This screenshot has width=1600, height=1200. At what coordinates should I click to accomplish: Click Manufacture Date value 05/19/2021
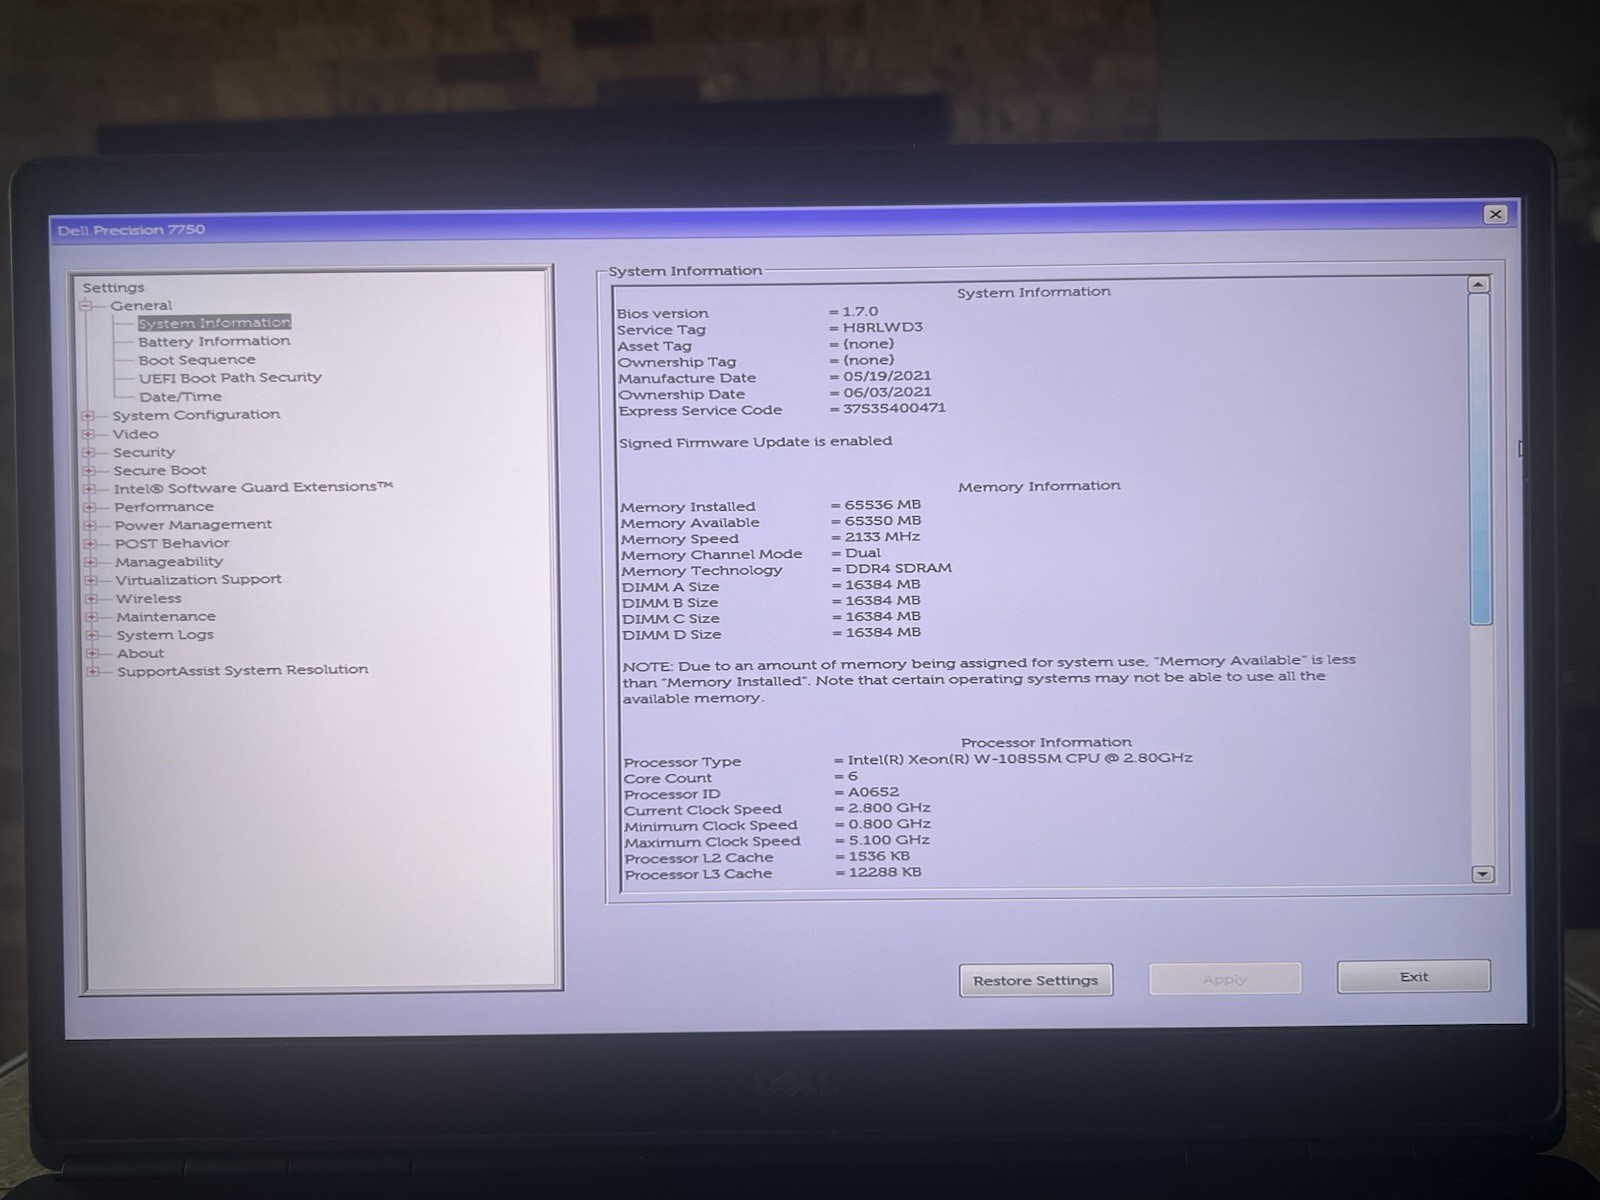887,376
